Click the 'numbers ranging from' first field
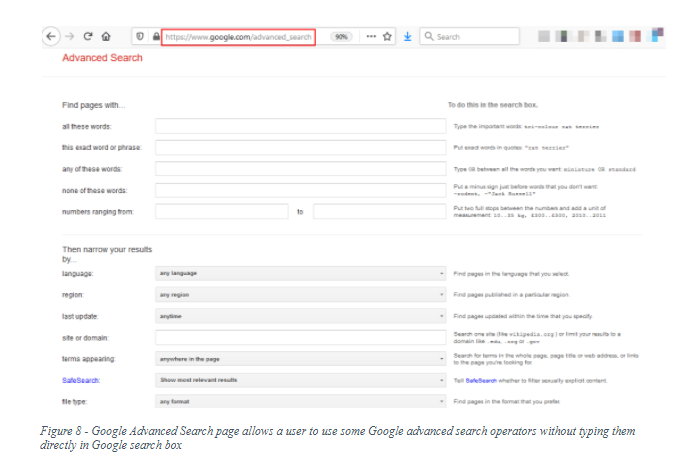 pos(222,212)
